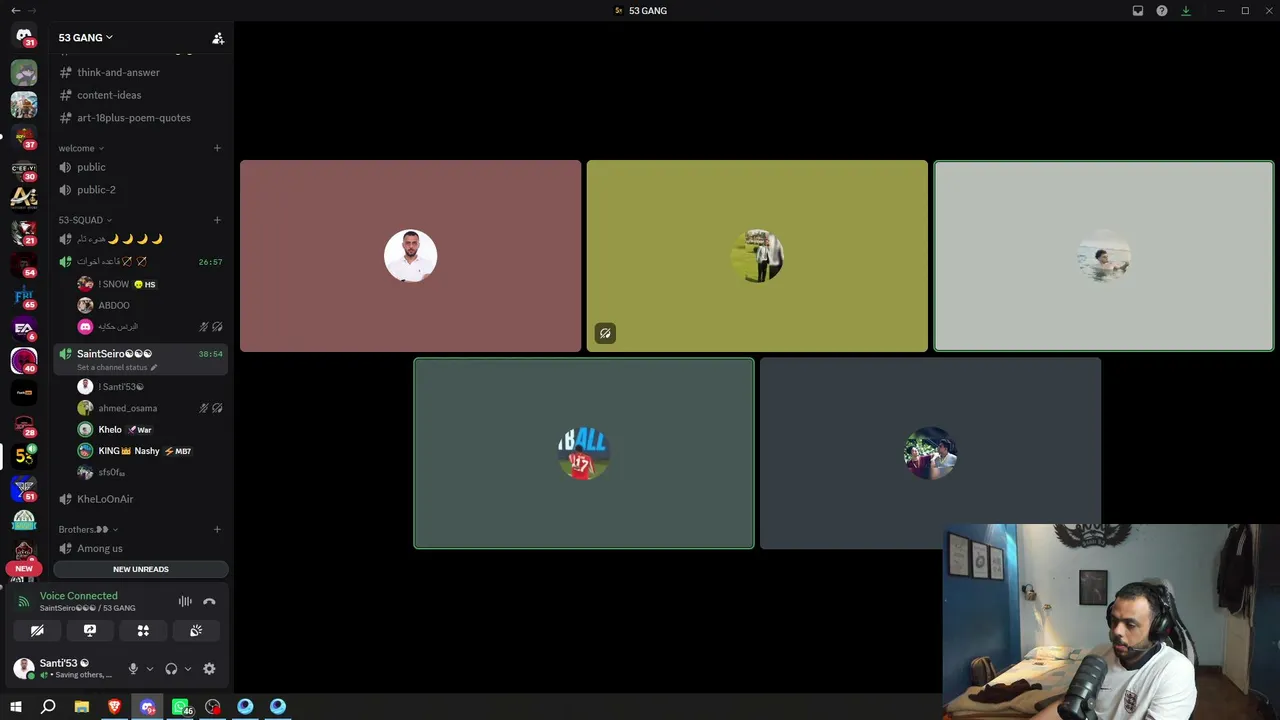1280x720 pixels.
Task: Toggle camera on in voice panel
Action: coord(37,631)
